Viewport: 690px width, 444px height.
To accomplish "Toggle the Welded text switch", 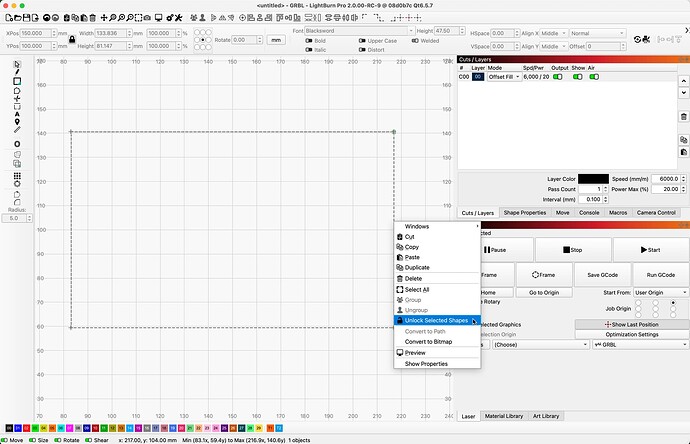I will click(x=415, y=40).
